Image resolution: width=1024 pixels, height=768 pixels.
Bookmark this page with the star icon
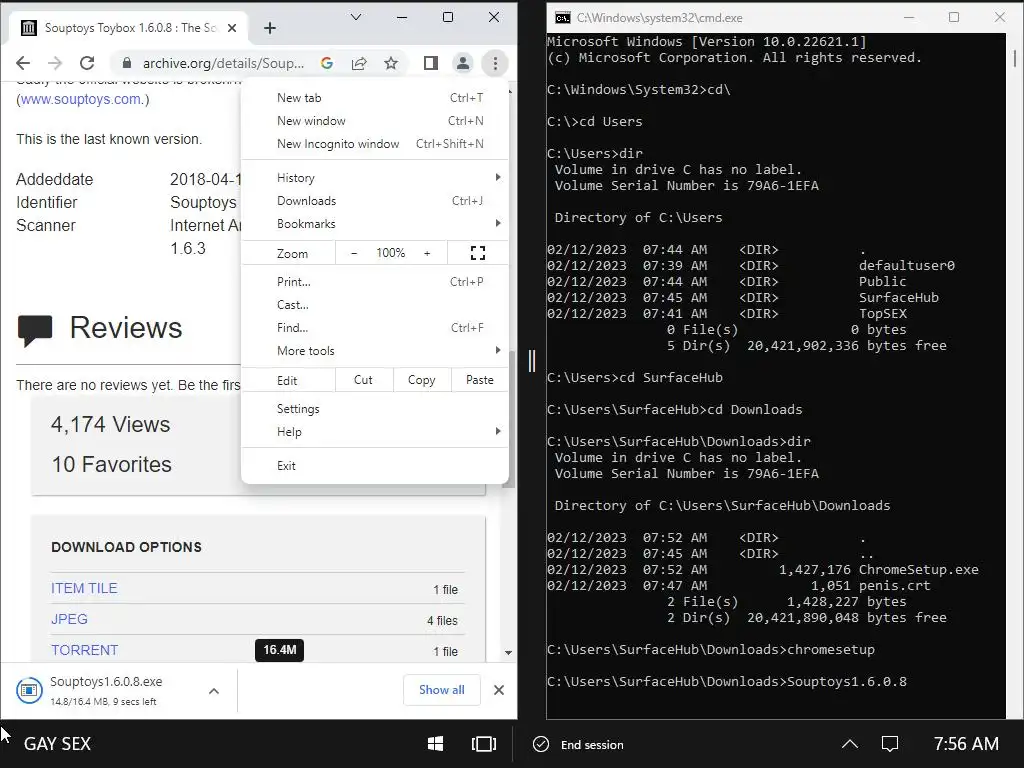tap(391, 63)
